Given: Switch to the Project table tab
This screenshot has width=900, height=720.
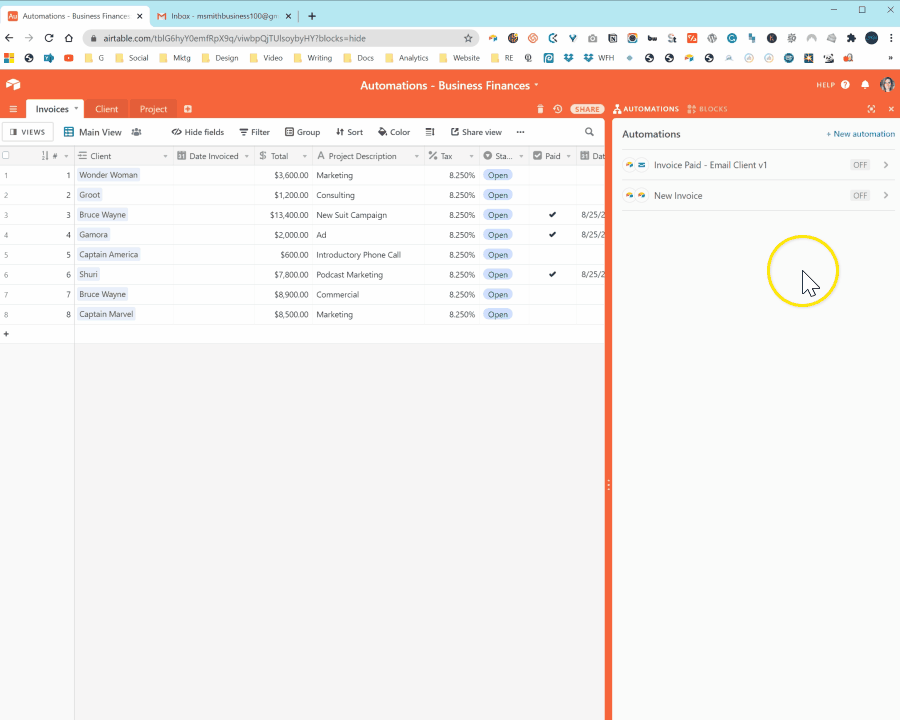Looking at the screenshot, I should click(x=153, y=109).
